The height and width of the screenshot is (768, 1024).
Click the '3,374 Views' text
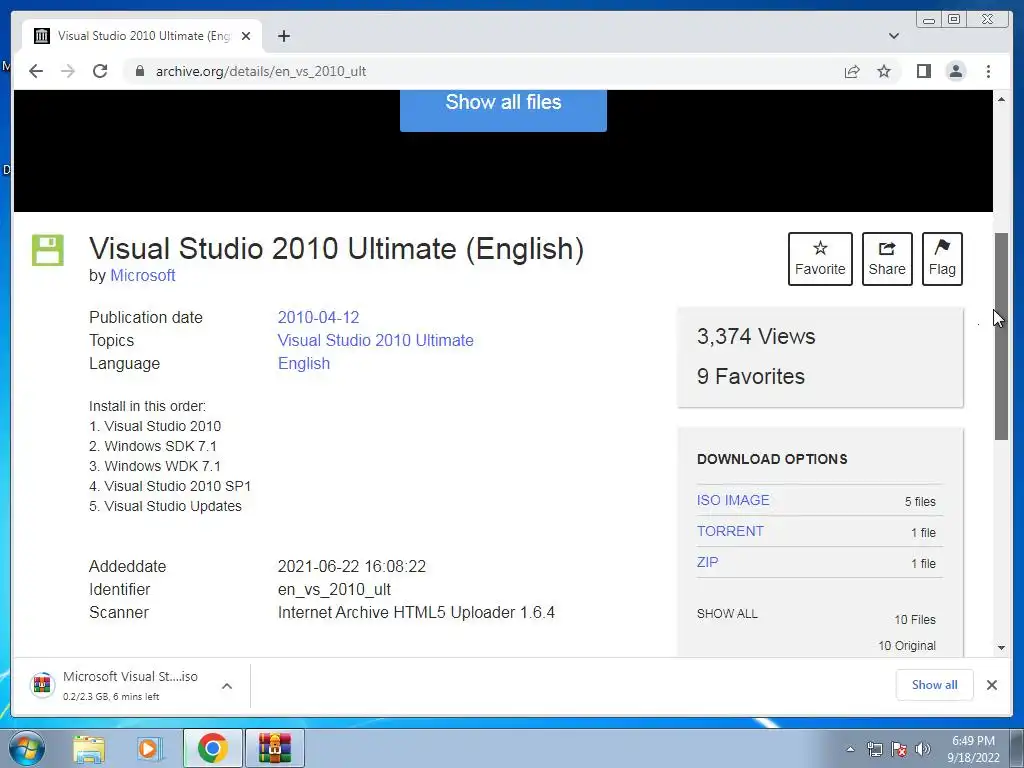coord(756,336)
